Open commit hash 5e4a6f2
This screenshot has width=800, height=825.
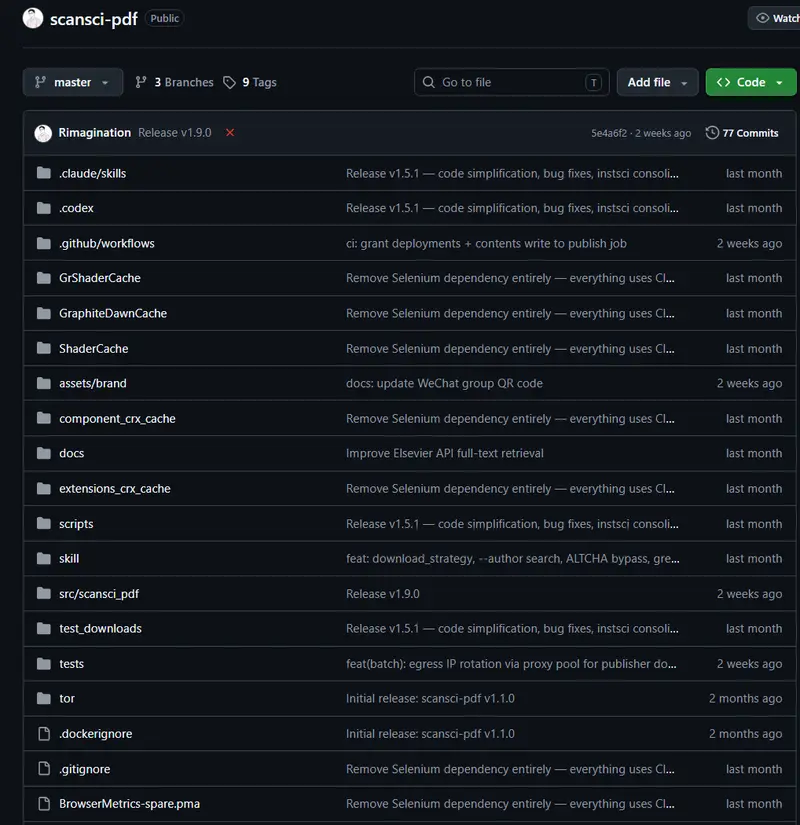pyautogui.click(x=609, y=133)
